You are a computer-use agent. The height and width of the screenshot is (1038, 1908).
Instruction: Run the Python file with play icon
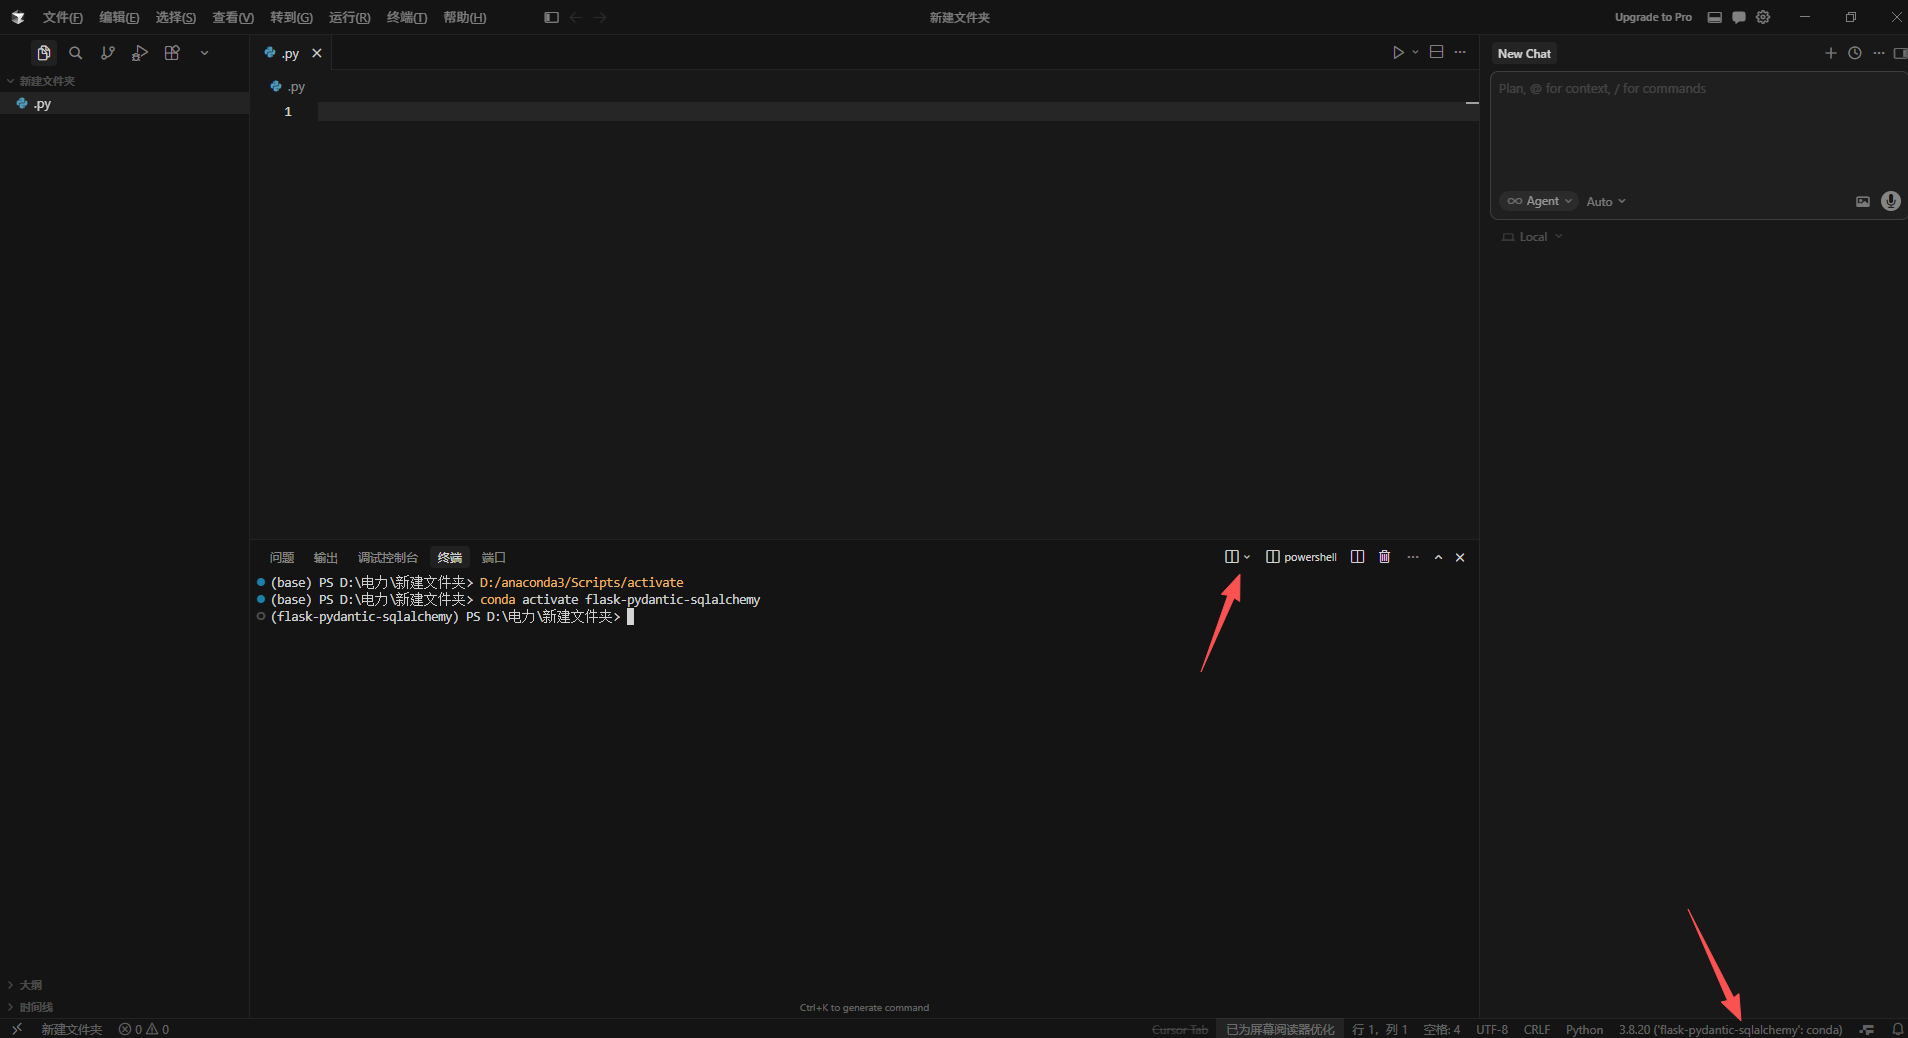pyautogui.click(x=1398, y=52)
